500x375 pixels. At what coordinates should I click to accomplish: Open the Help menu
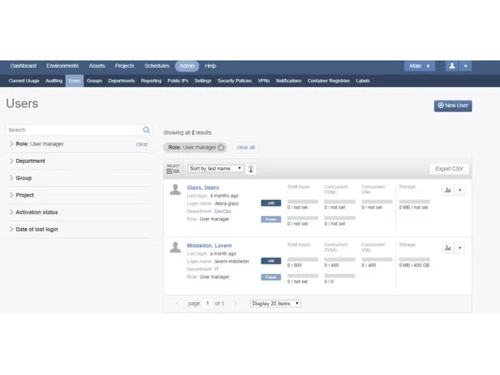210,66
